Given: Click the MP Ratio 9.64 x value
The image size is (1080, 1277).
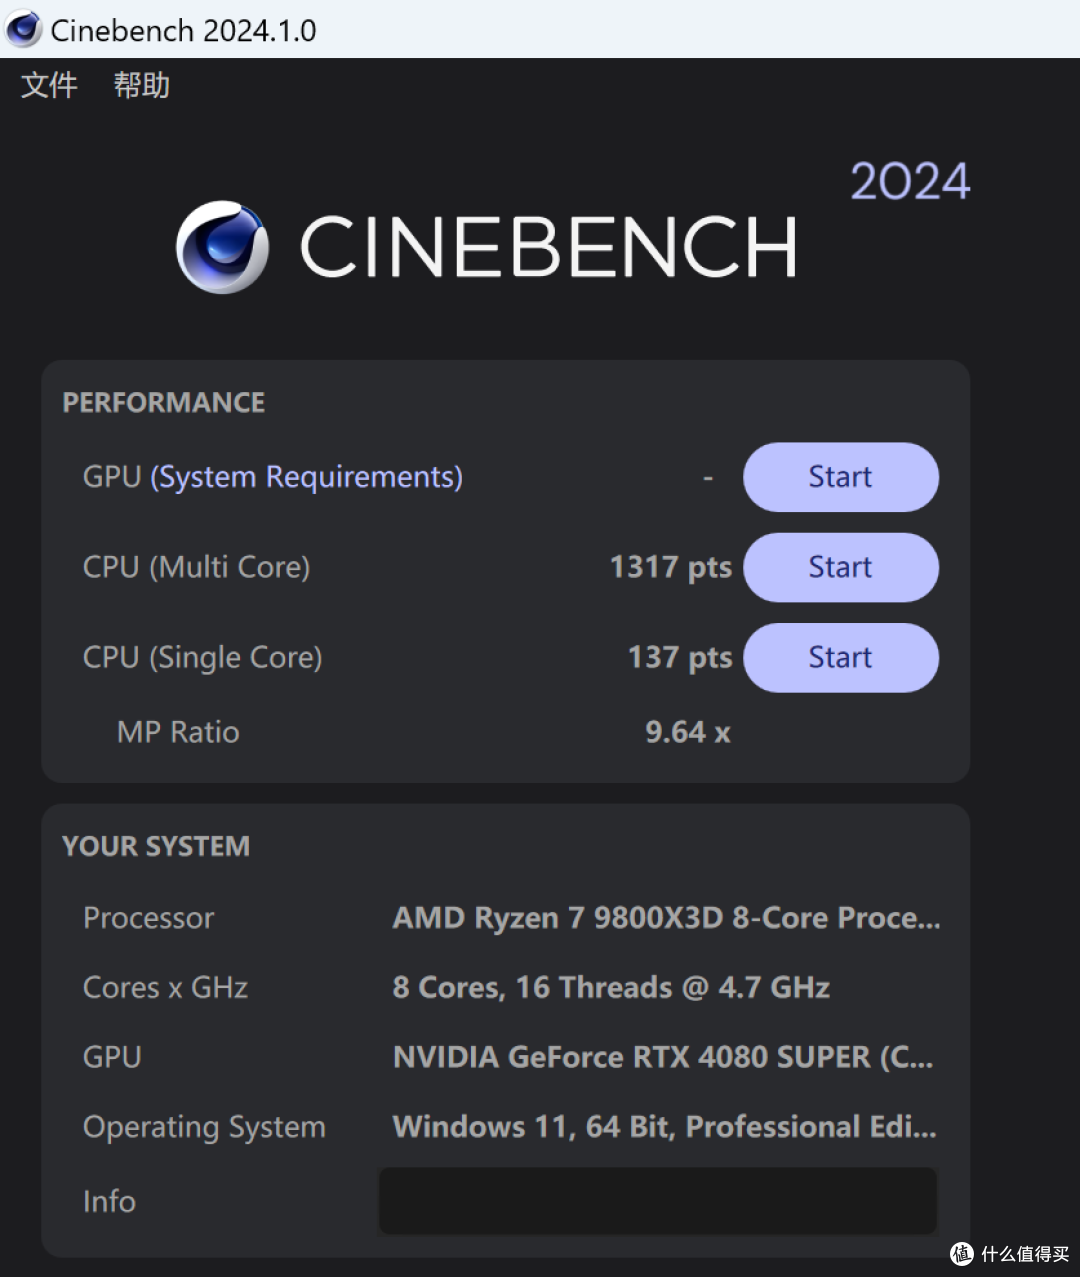Looking at the screenshot, I should pos(685,731).
